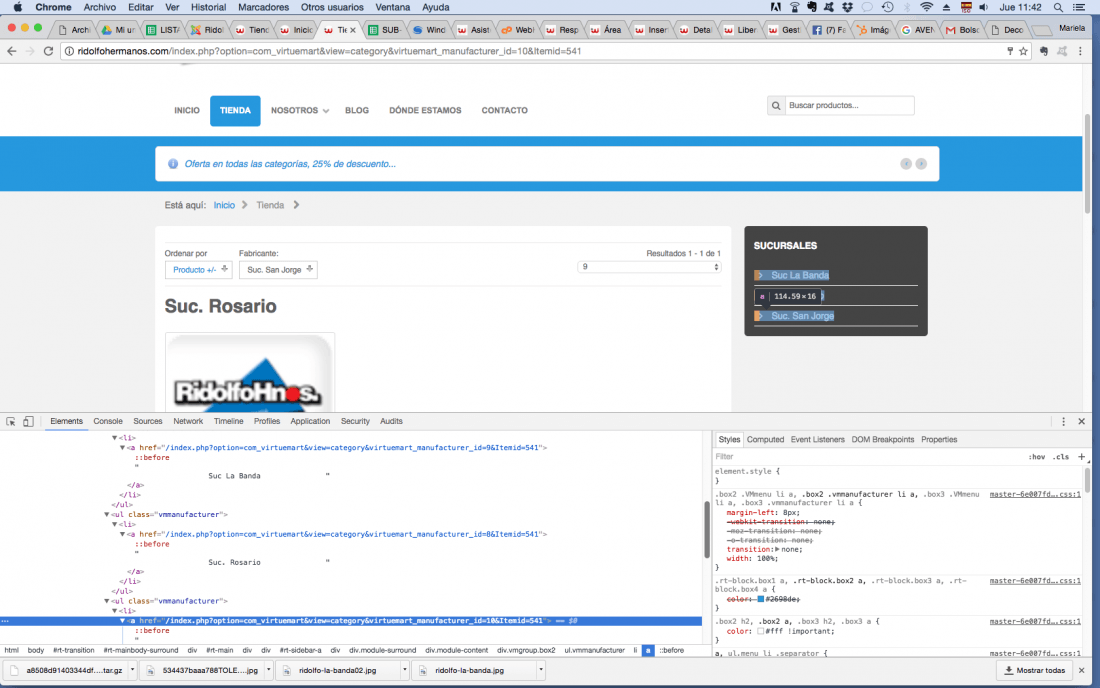Expand the NOSOTROS menu arrow
This screenshot has width=1100, height=688.
326,111
